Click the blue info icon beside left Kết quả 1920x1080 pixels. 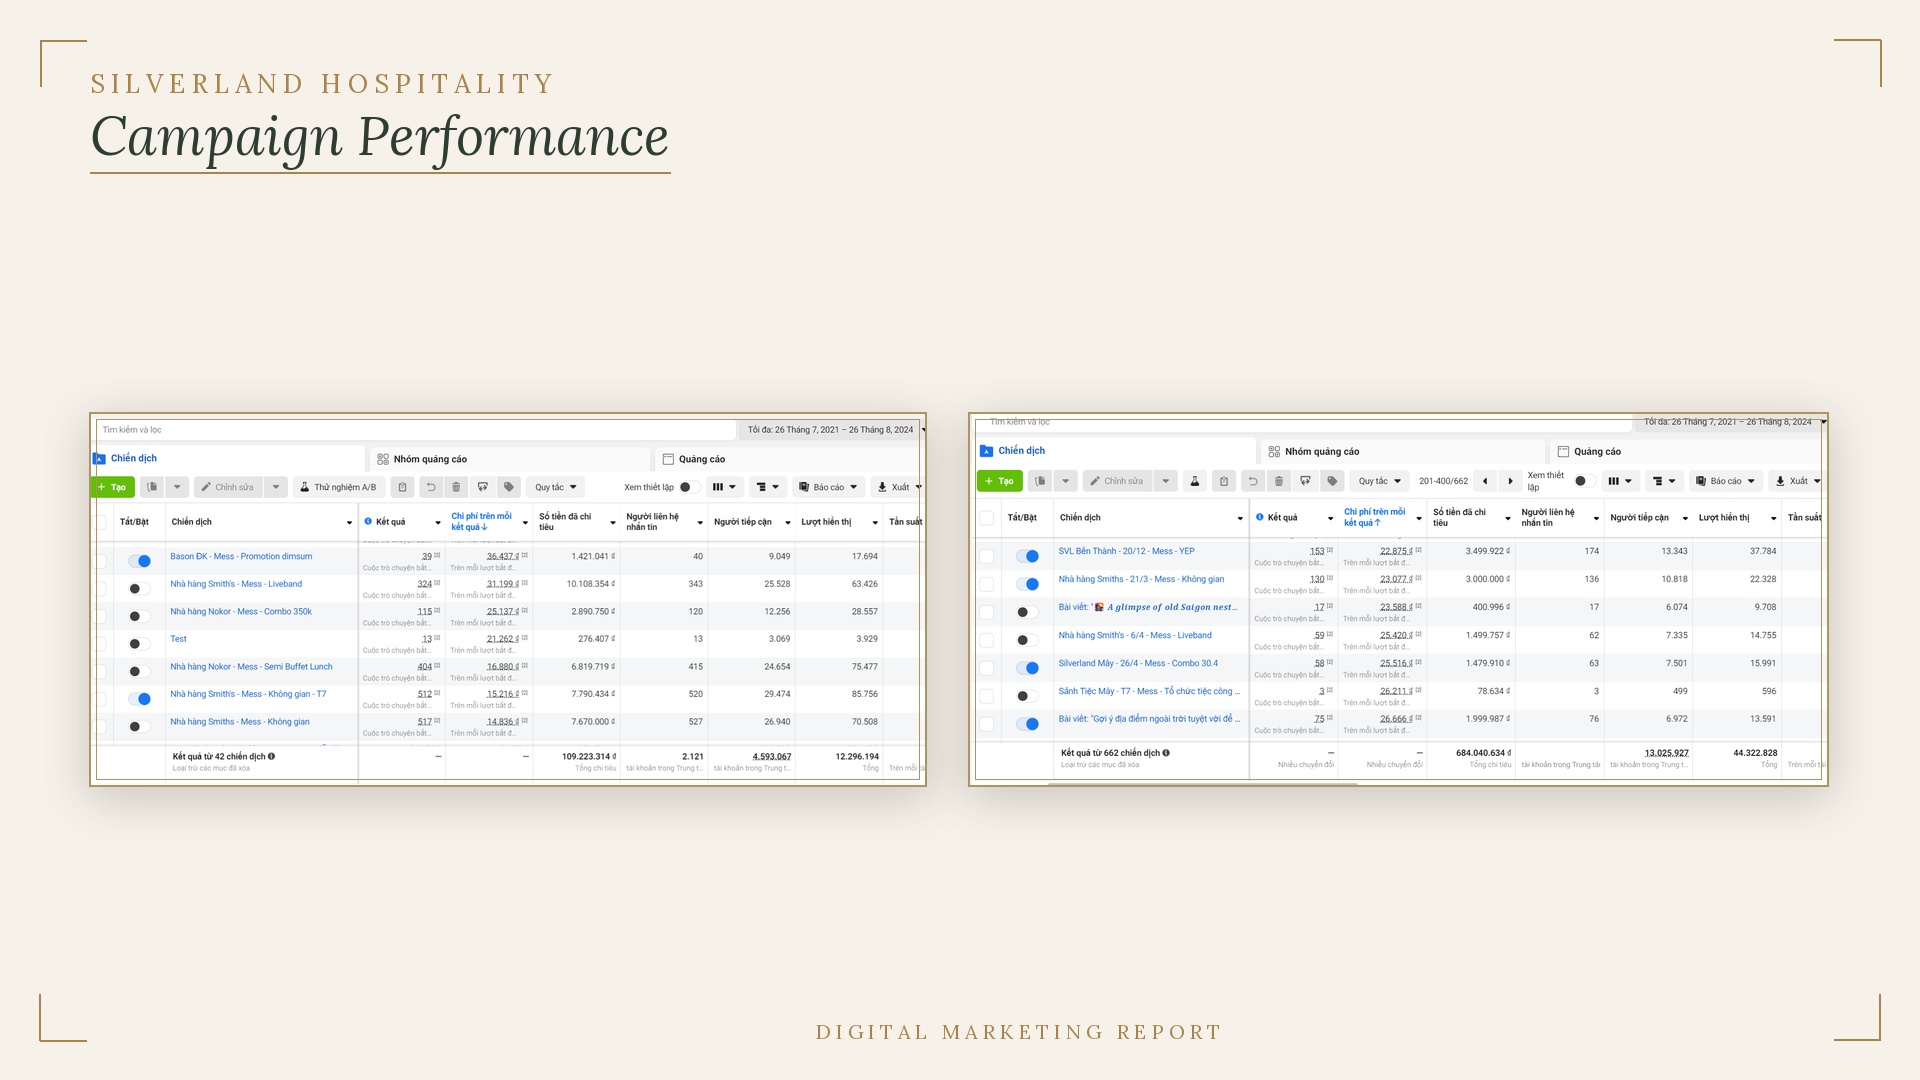(x=368, y=521)
